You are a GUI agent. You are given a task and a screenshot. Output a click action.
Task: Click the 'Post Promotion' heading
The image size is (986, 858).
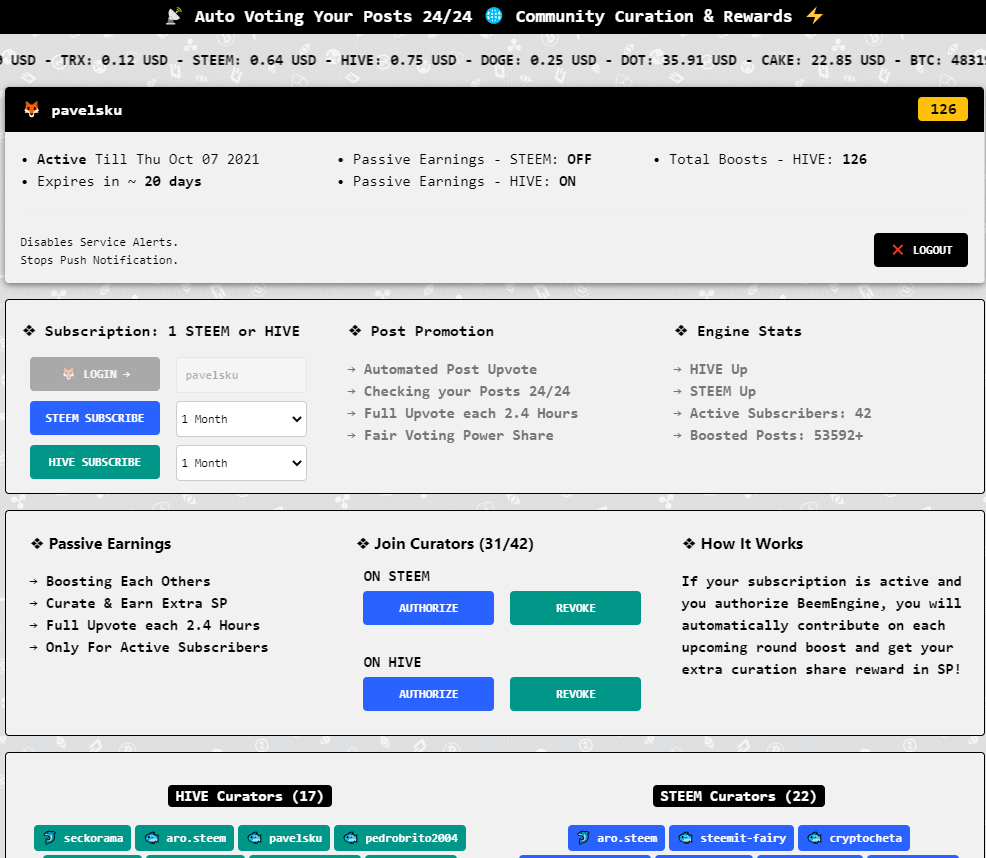(432, 332)
